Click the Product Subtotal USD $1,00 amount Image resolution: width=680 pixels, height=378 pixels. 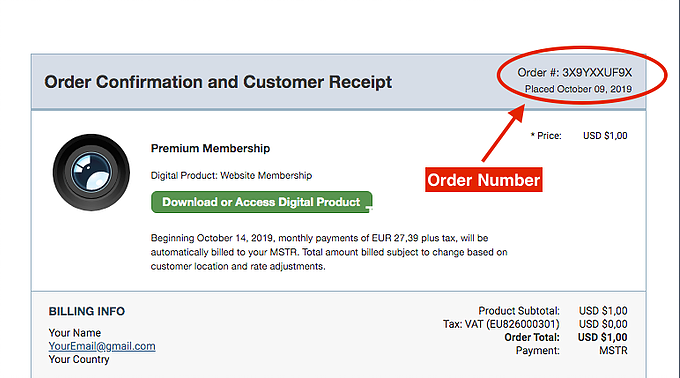point(603,311)
